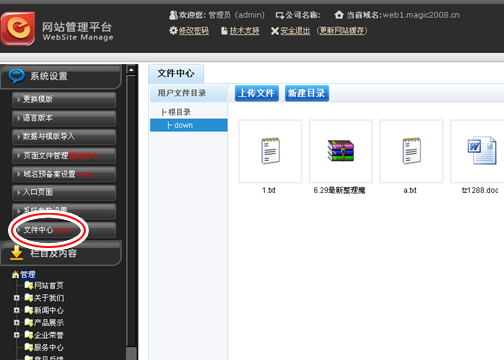
Task: Click the gear icon beside 修改密码
Action: 173,31
